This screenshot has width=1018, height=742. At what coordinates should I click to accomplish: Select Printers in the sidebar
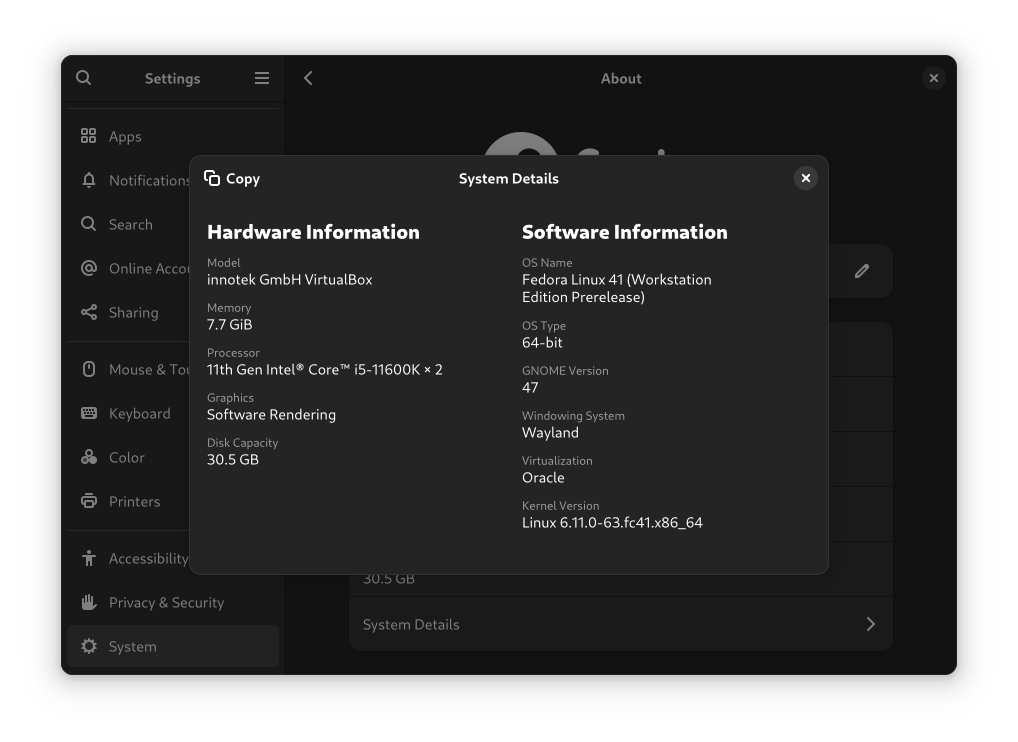point(134,501)
